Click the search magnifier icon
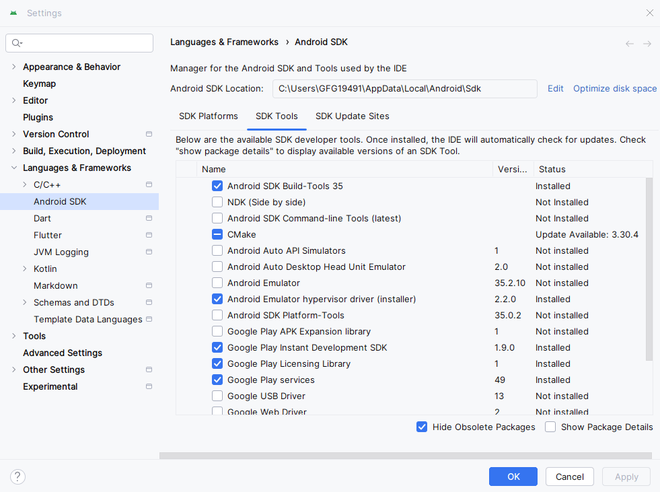Image resolution: width=660 pixels, height=492 pixels. click(x=18, y=43)
